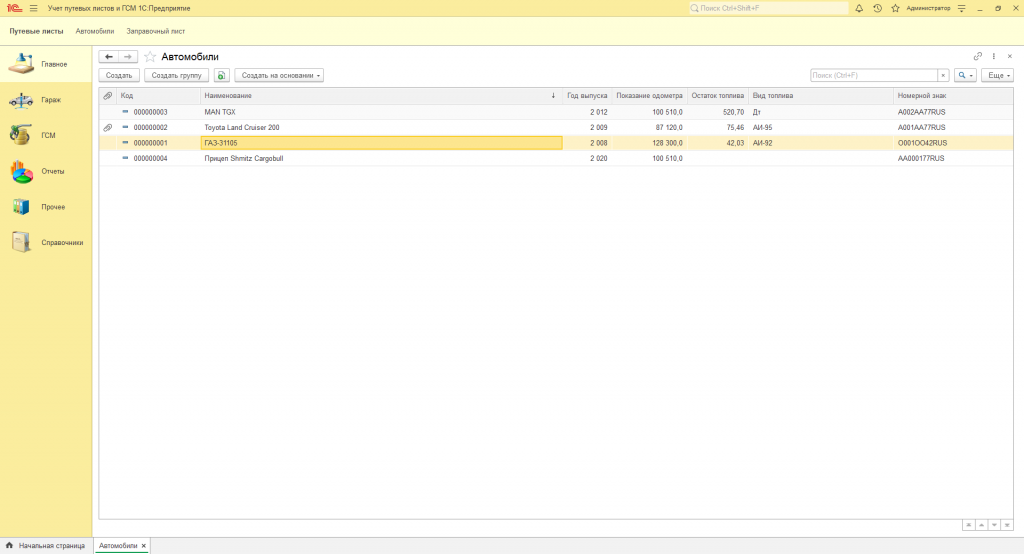Sort by Вид топлива column header
Viewport: 1024px width, 554px height.
[x=821, y=95]
